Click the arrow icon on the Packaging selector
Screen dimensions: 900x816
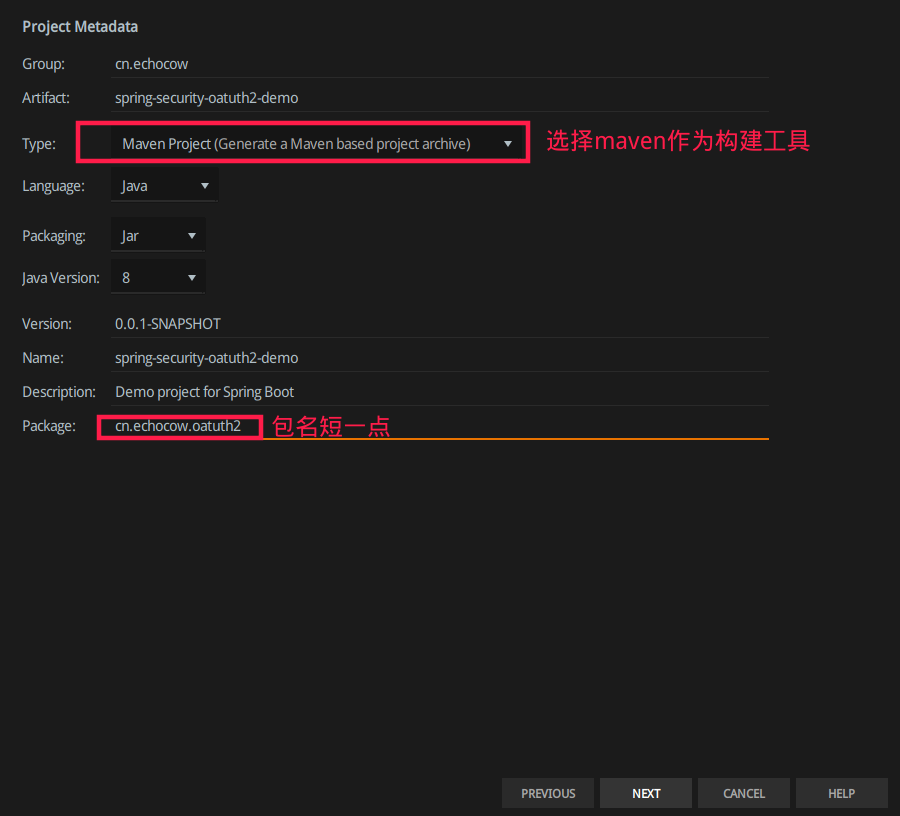coord(191,234)
